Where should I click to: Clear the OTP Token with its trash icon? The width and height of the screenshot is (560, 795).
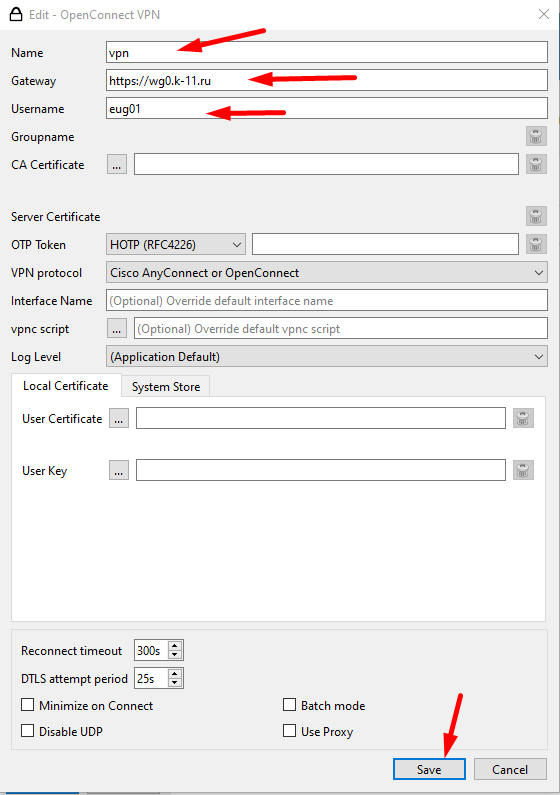[x=536, y=244]
